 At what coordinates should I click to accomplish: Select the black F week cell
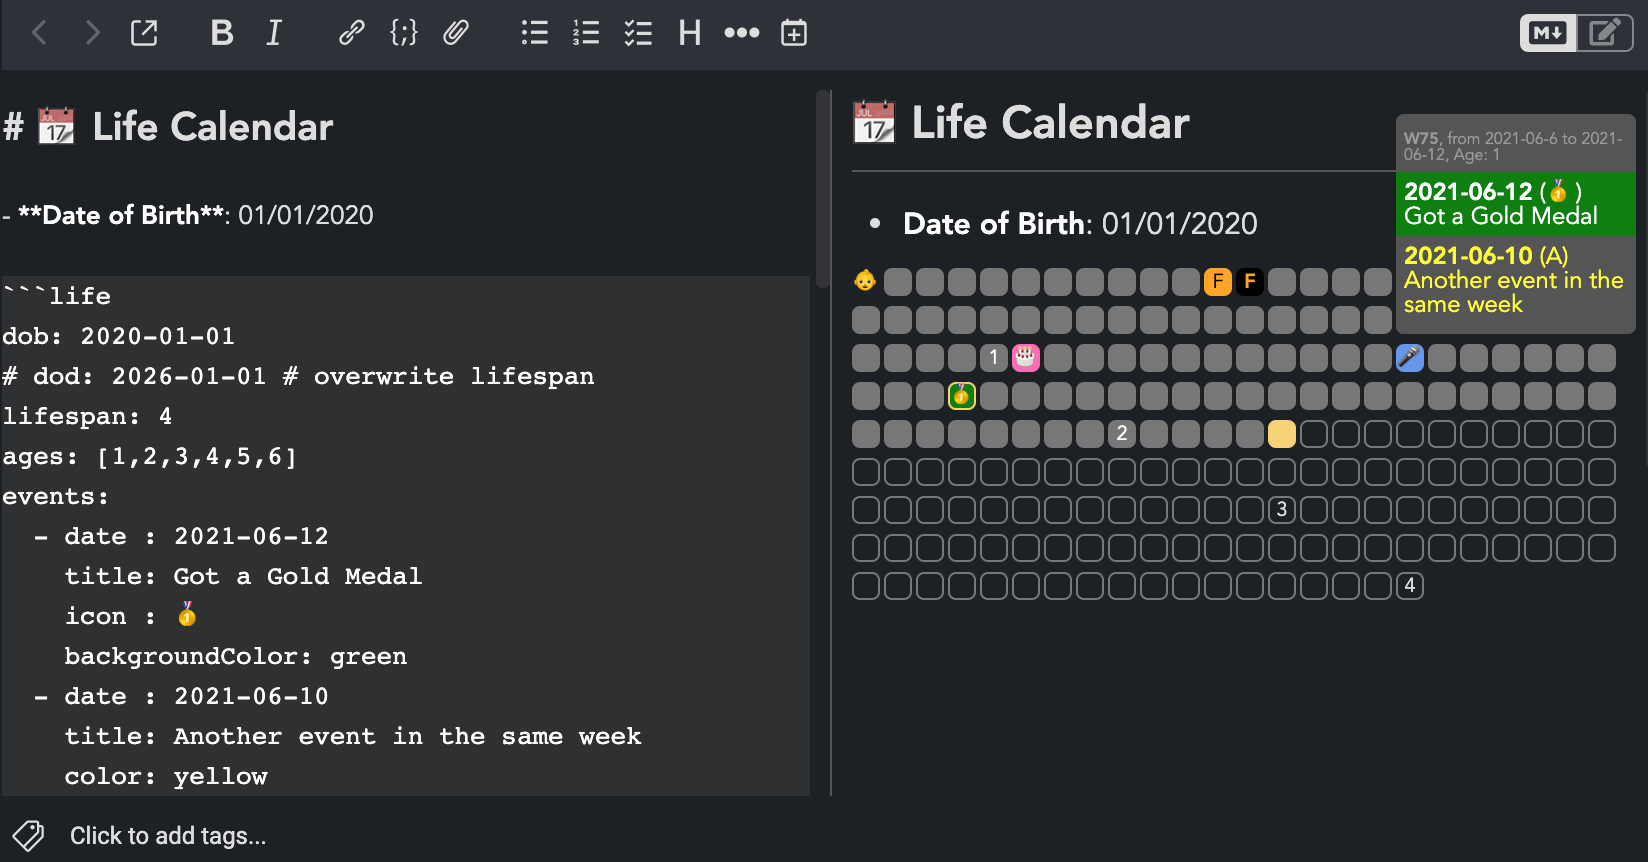(1249, 281)
